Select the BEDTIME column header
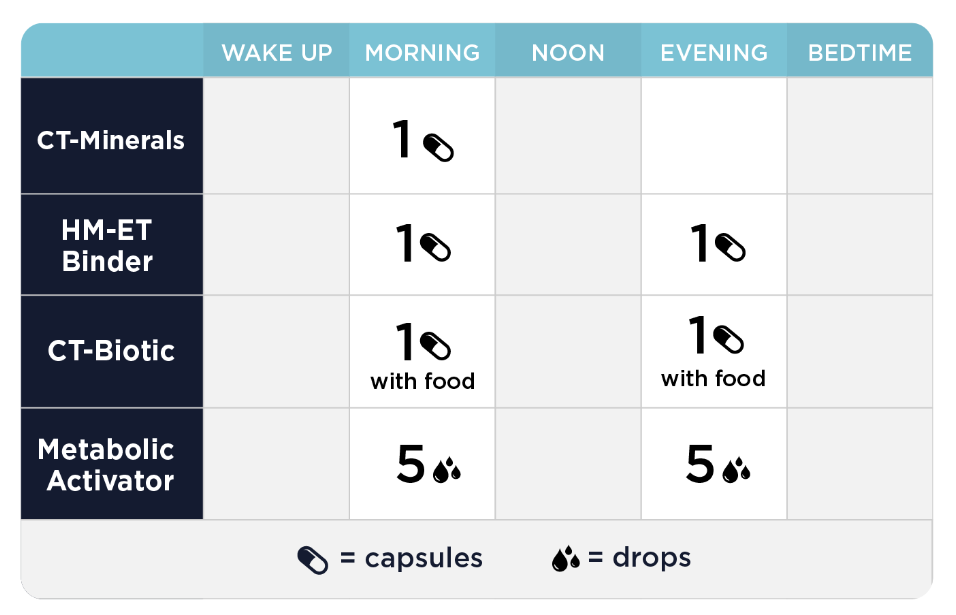 pyautogui.click(x=860, y=53)
